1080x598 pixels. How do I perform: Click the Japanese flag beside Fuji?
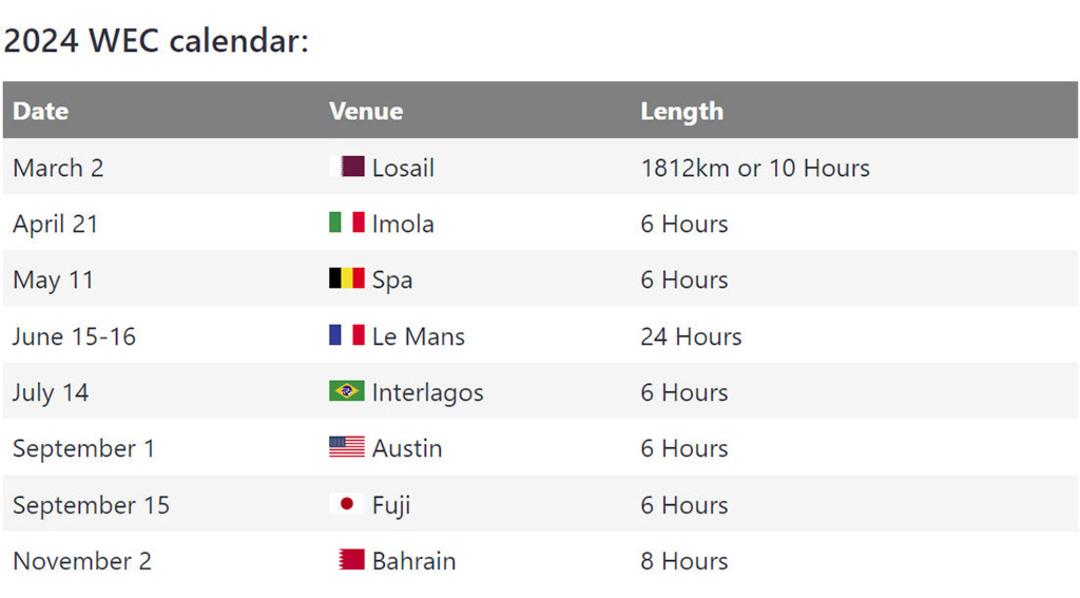(347, 504)
